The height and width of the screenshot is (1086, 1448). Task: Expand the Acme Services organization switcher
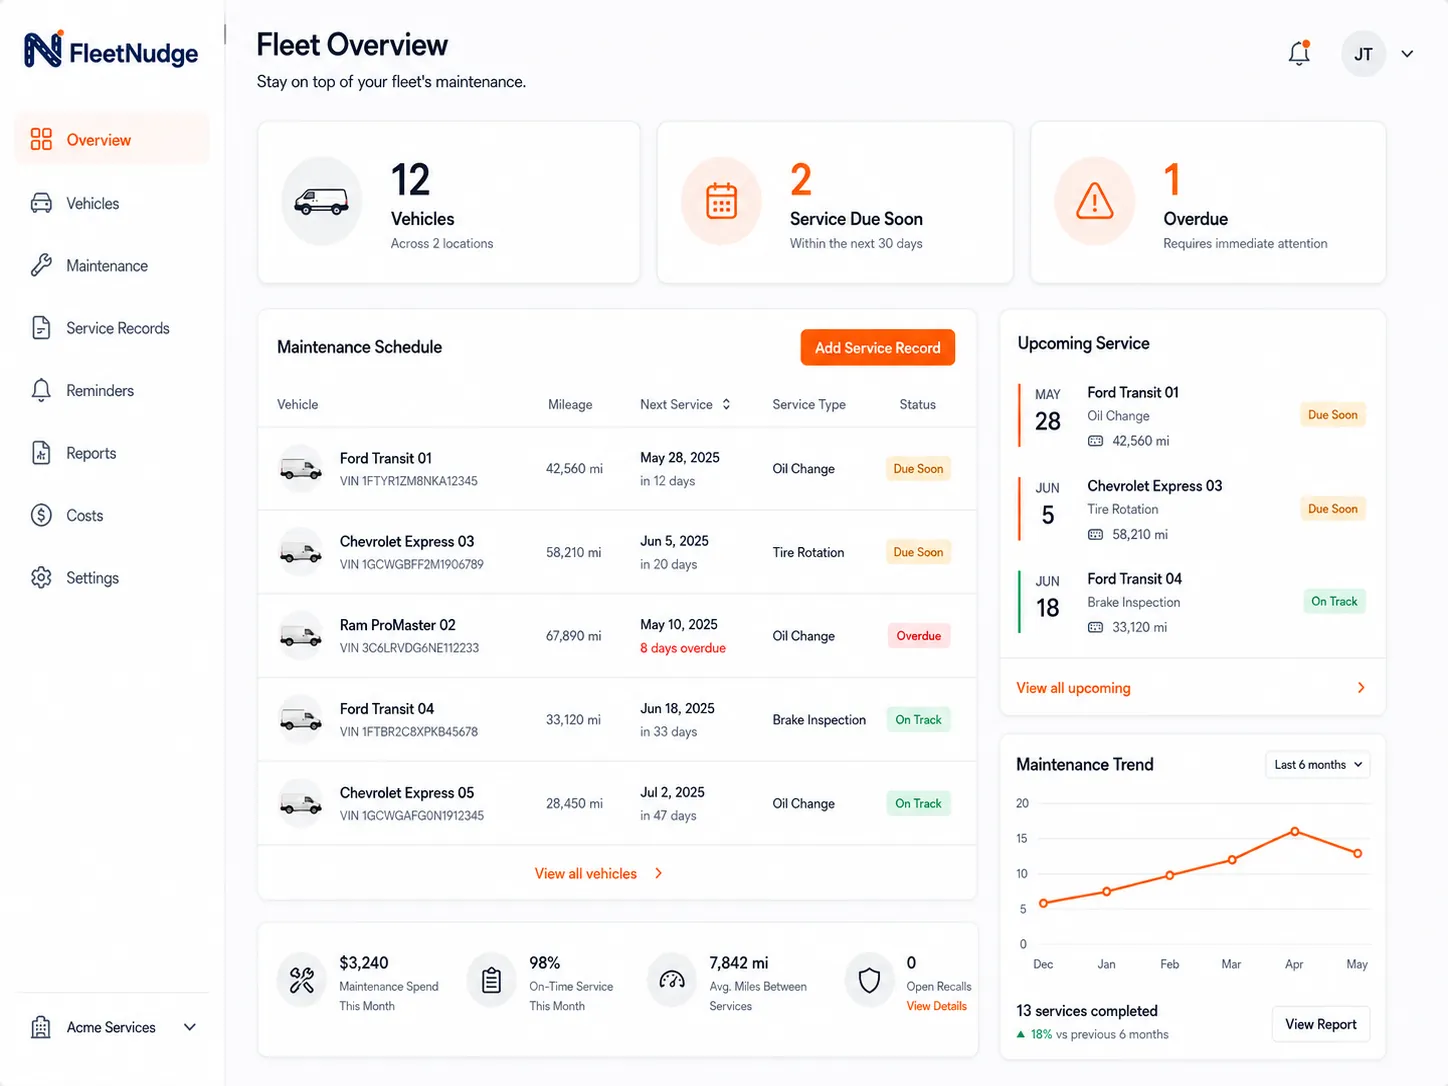[x=190, y=1027]
